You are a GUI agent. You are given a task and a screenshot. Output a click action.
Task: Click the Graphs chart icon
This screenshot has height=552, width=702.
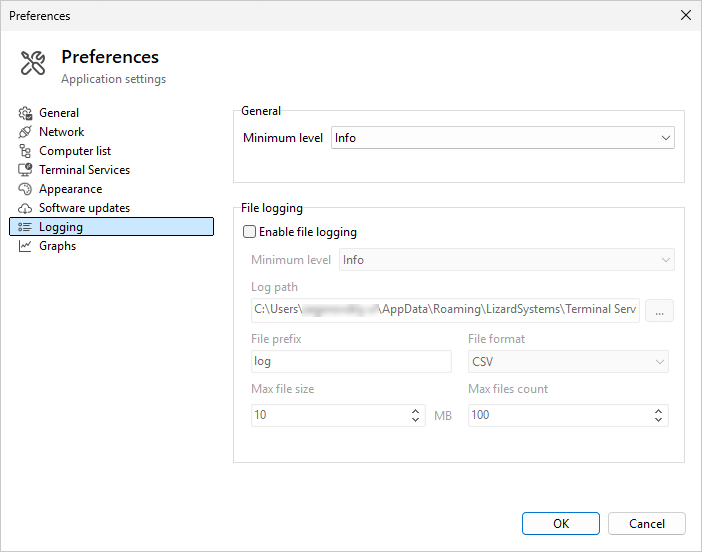coord(26,246)
